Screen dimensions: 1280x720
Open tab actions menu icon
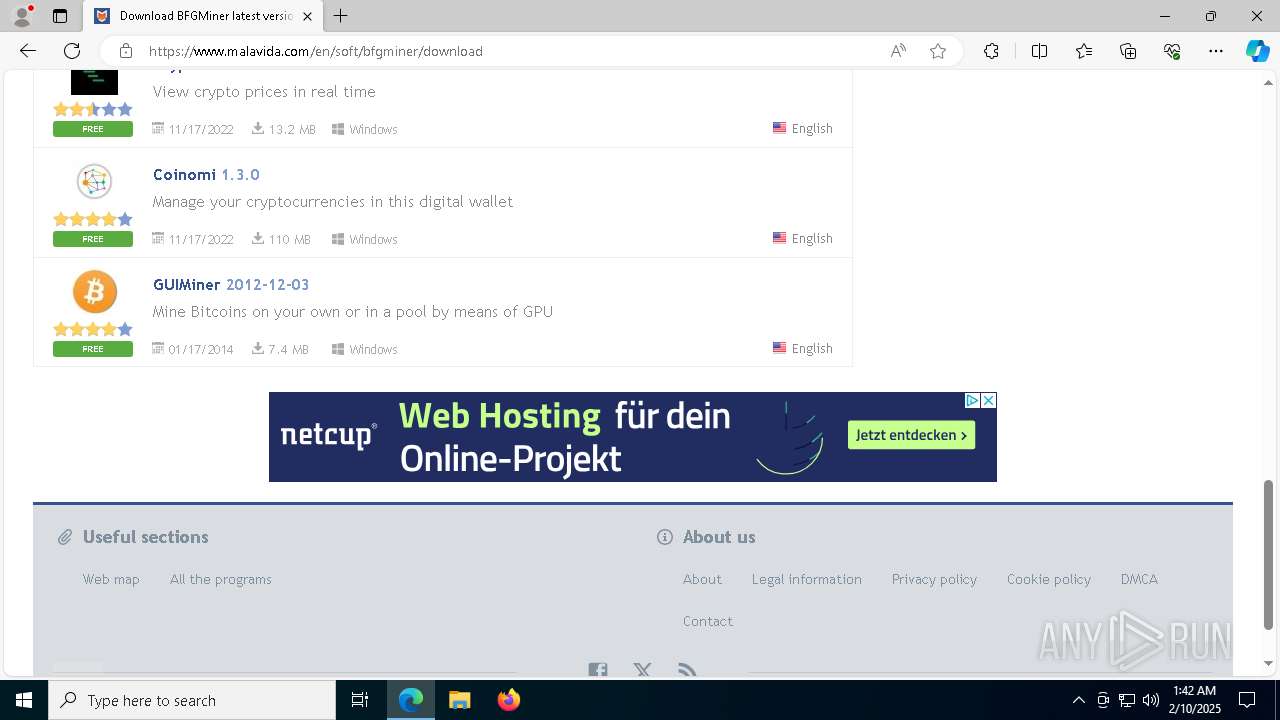(x=60, y=16)
